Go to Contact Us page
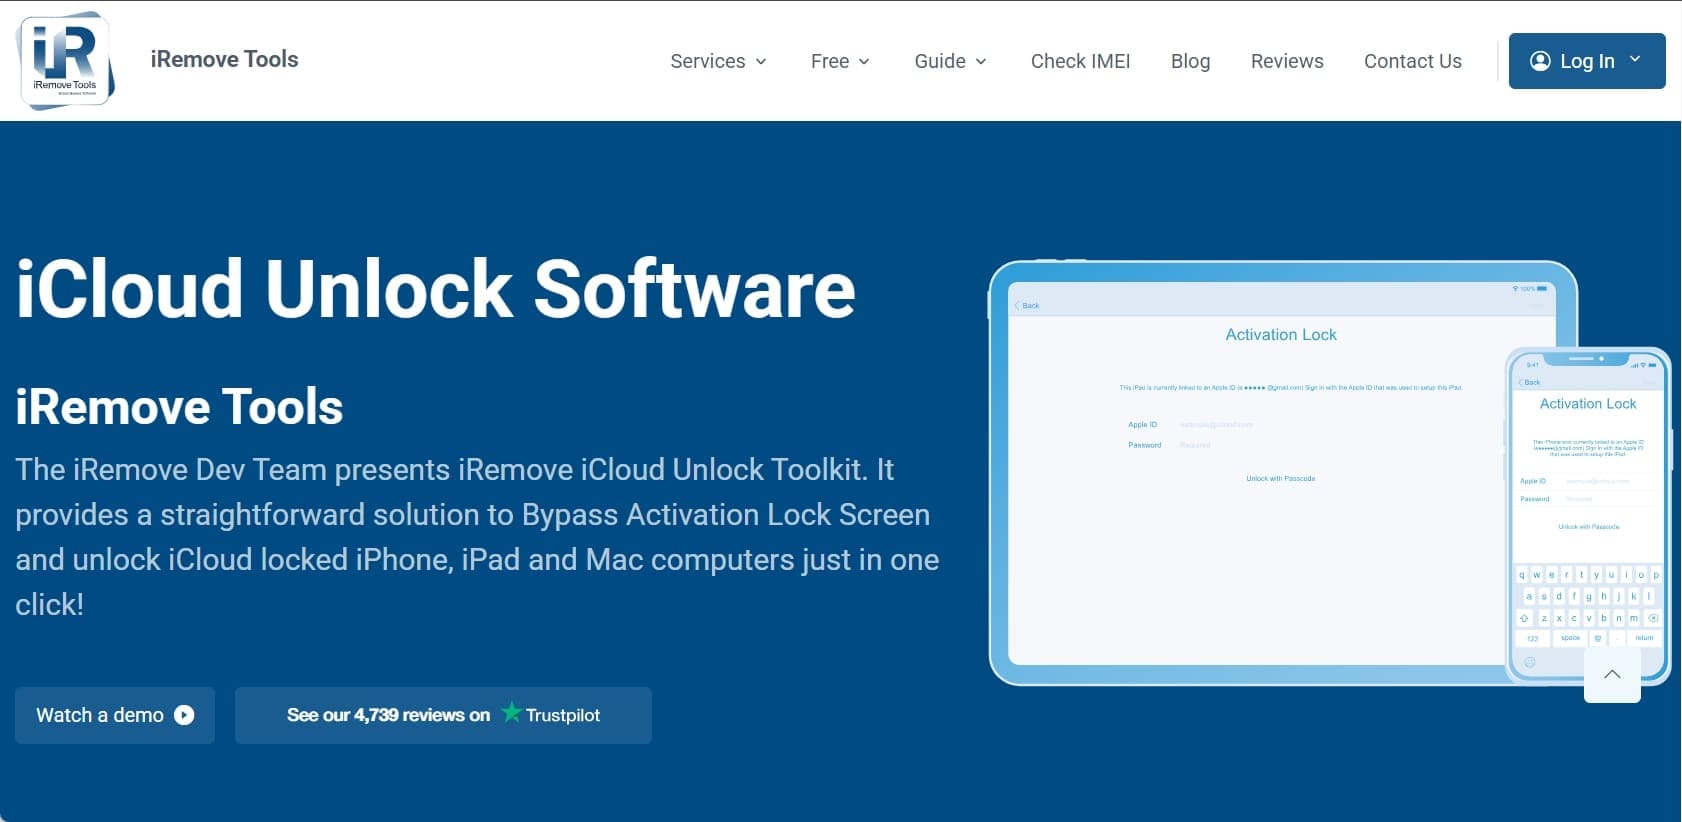Image resolution: width=1682 pixels, height=822 pixels. point(1412,61)
